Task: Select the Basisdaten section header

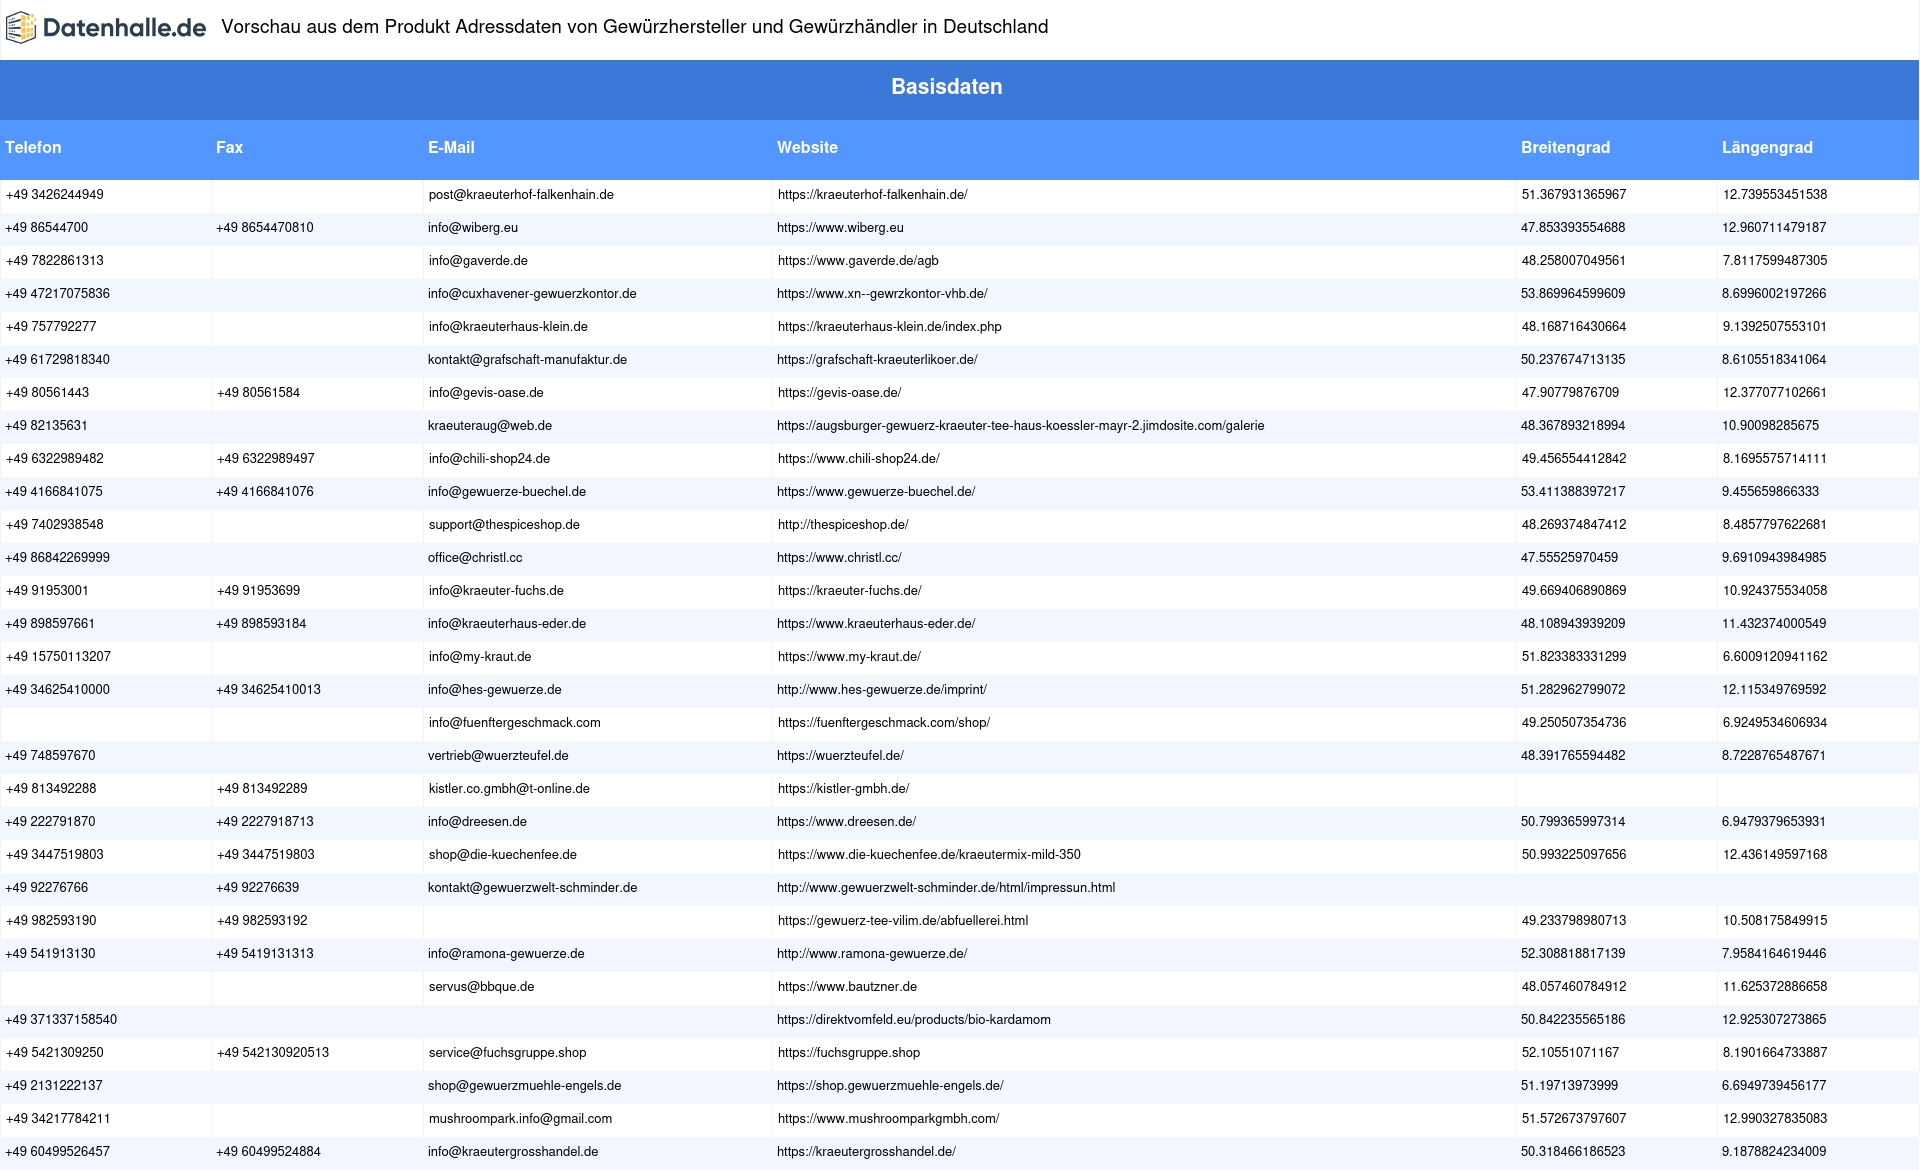Action: click(x=947, y=87)
